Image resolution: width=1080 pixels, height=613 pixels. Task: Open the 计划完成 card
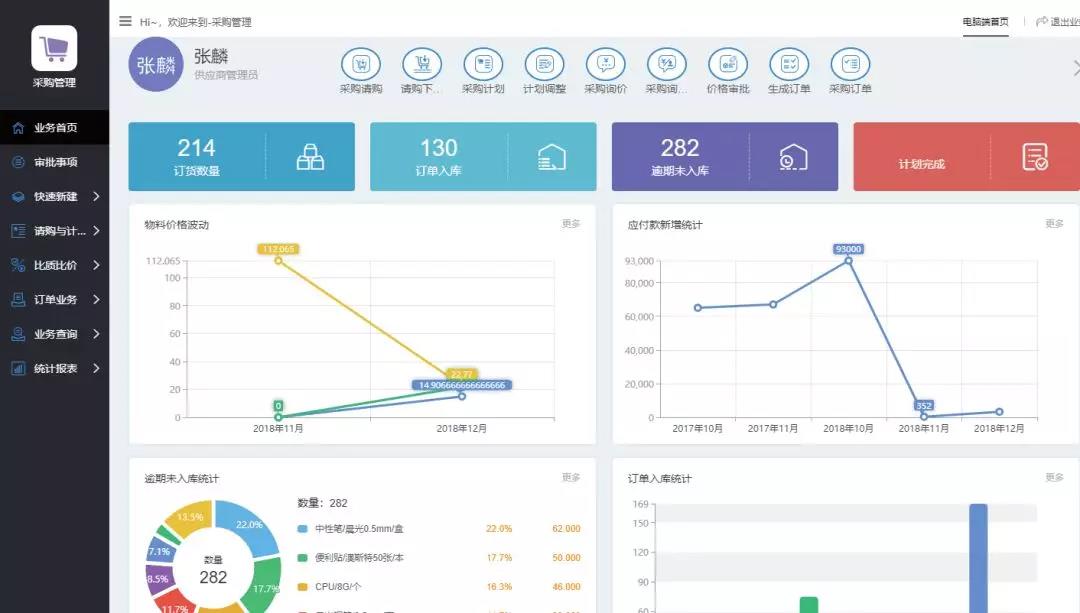[966, 157]
